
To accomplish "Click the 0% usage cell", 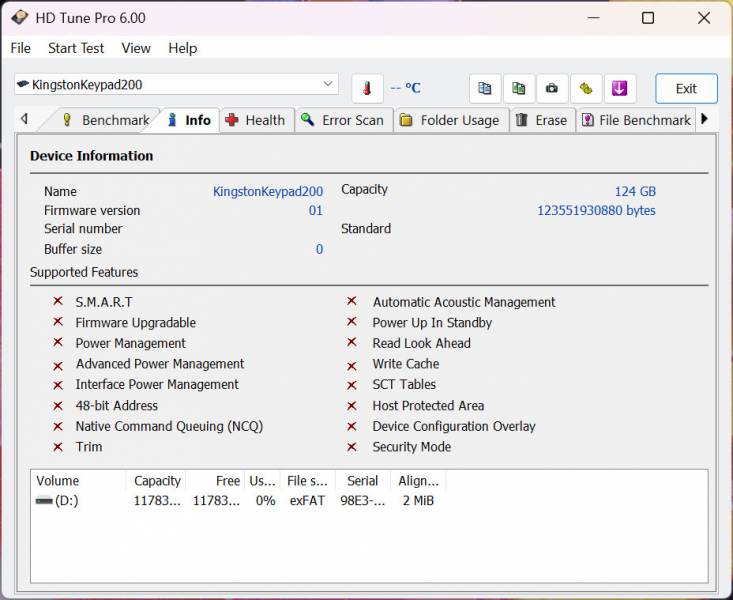I will 265,501.
